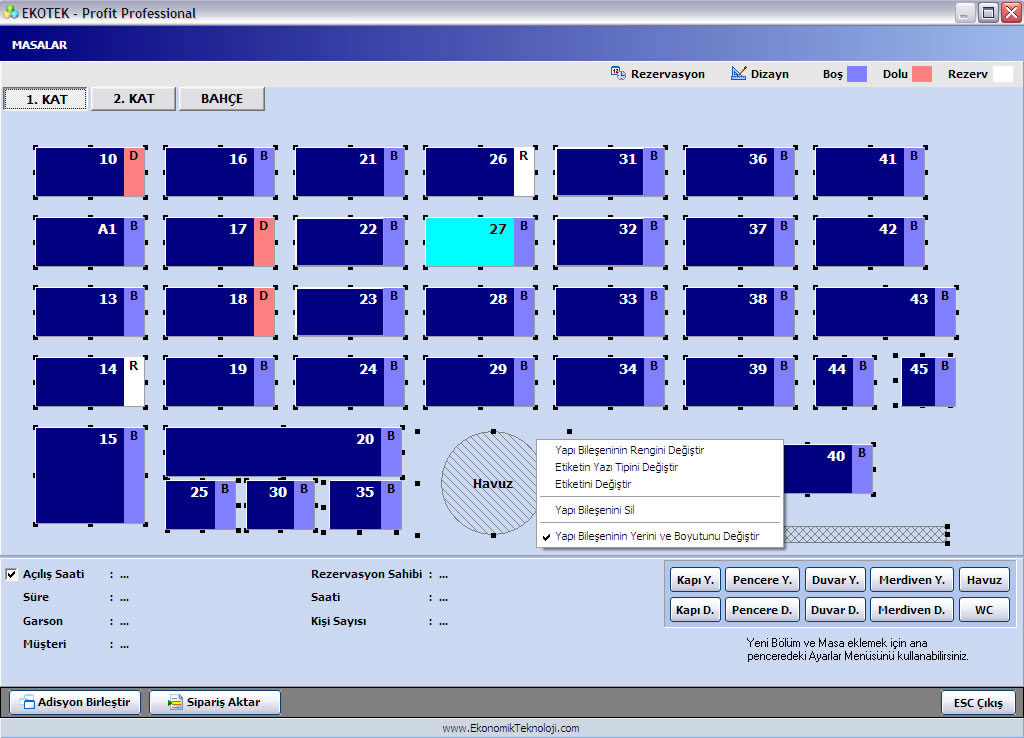Viewport: 1024px width, 738px height.
Task: Add a Duvar Y. wall component
Action: (x=835, y=580)
